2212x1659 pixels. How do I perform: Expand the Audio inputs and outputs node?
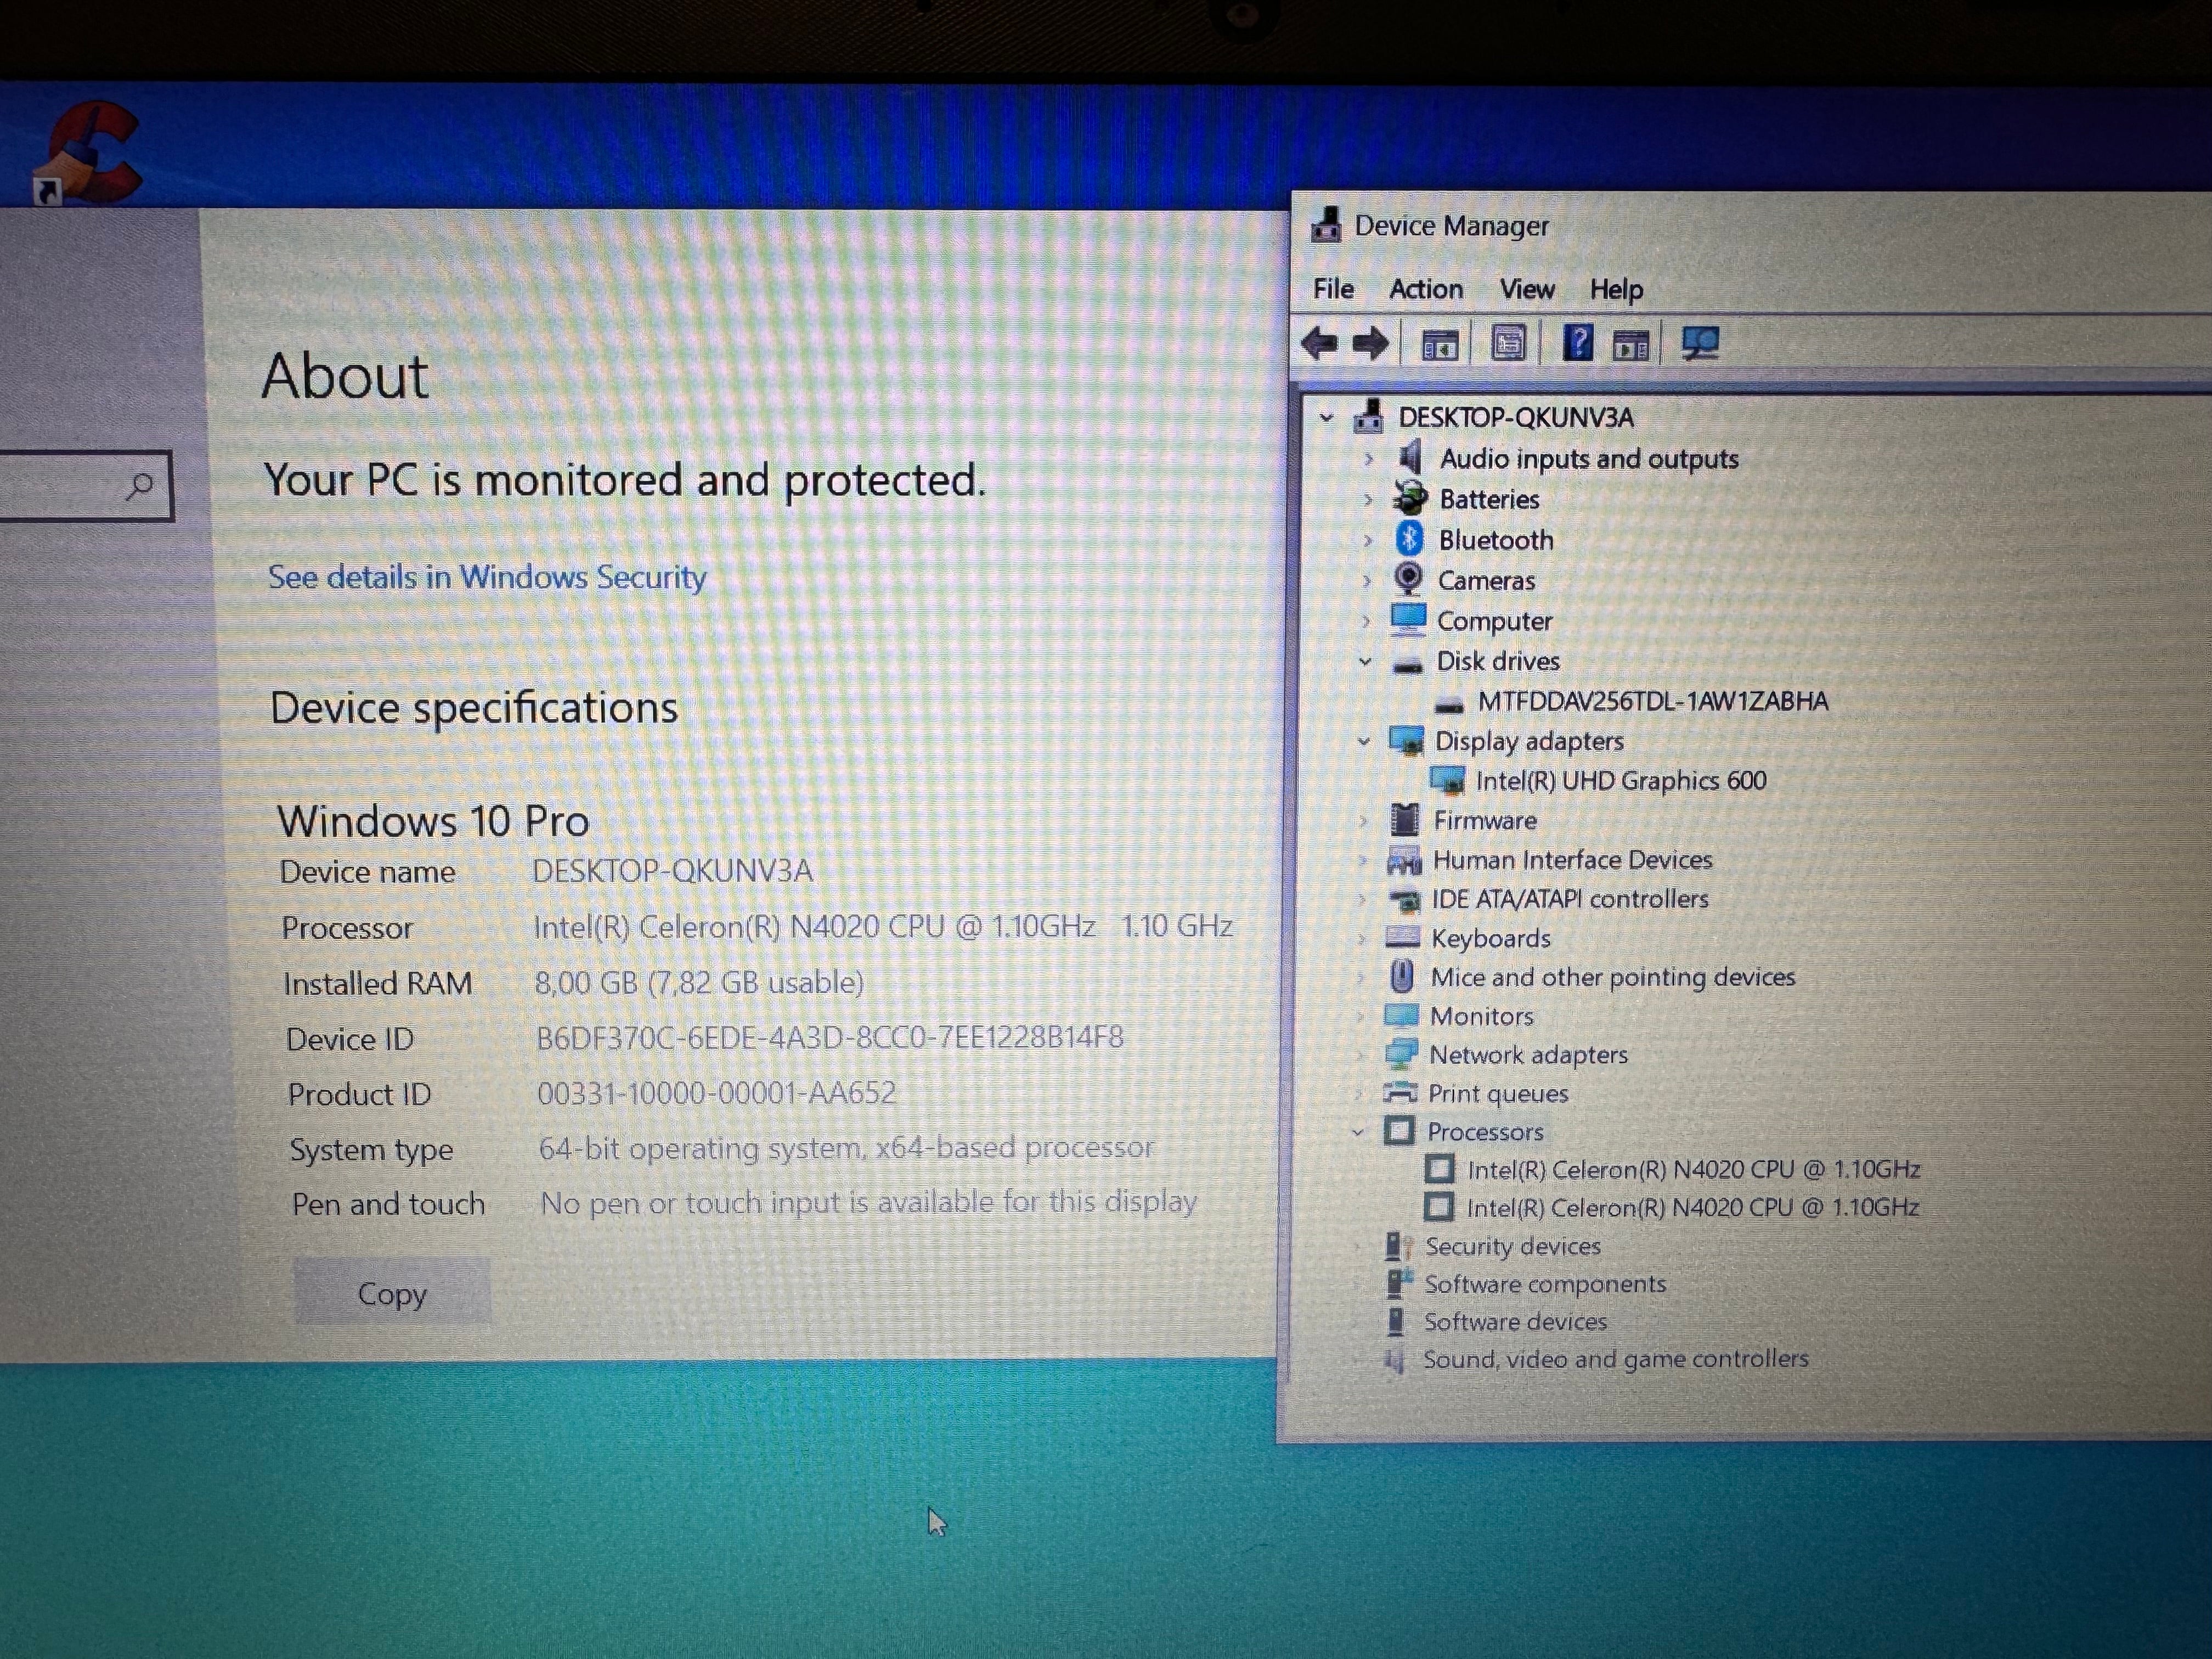pyautogui.click(x=1368, y=458)
